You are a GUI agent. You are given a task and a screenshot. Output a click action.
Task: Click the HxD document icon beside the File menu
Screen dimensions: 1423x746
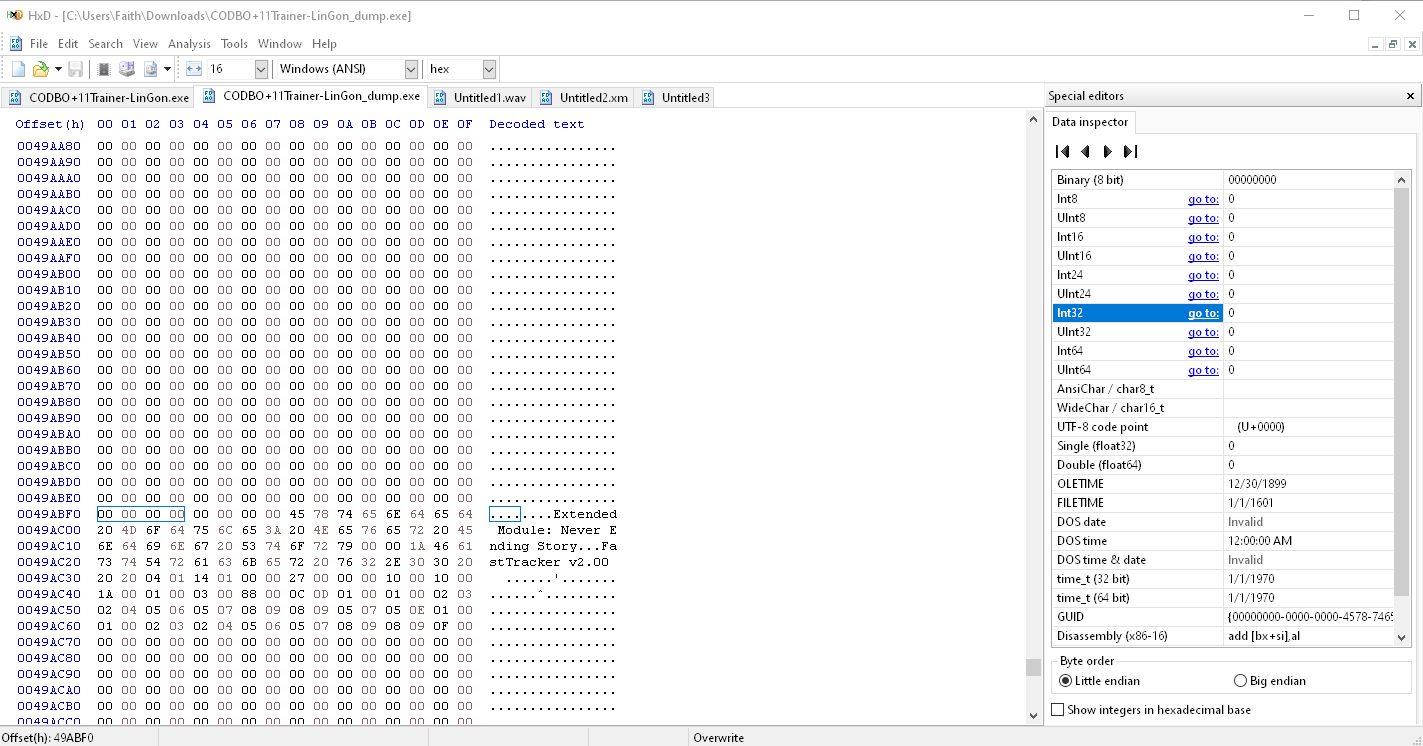tap(16, 44)
